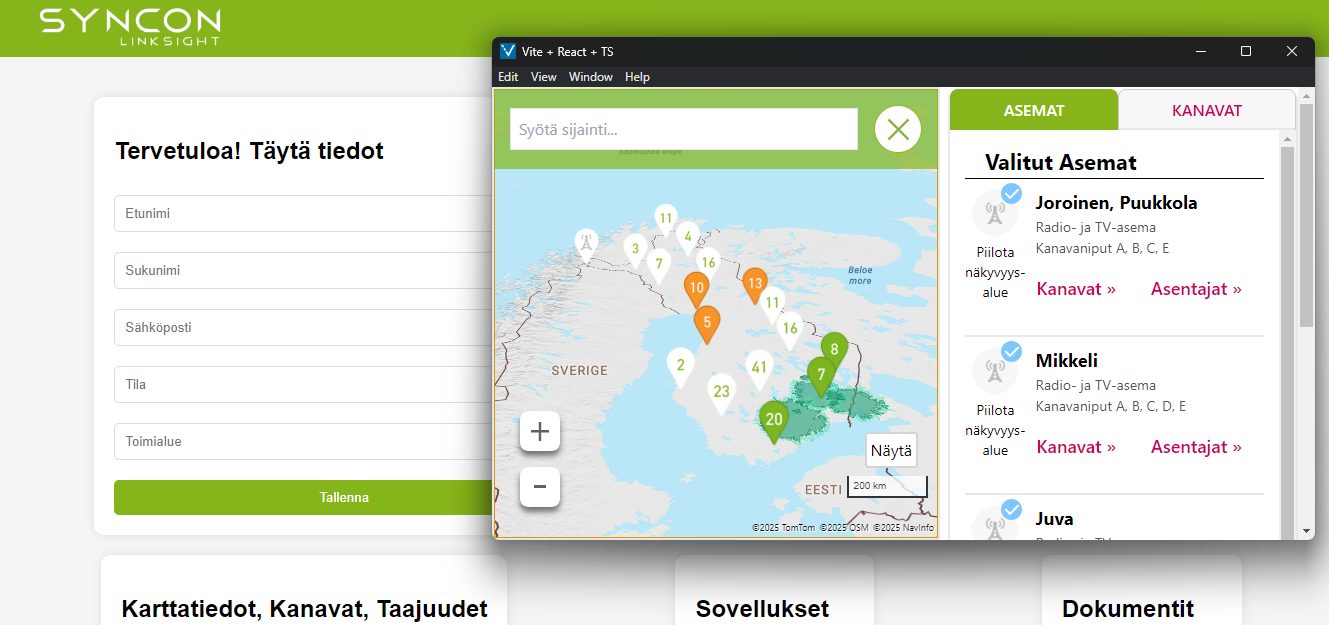The height and width of the screenshot is (625, 1329).
Task: Click the Syötä sijainti search field
Action: click(683, 129)
